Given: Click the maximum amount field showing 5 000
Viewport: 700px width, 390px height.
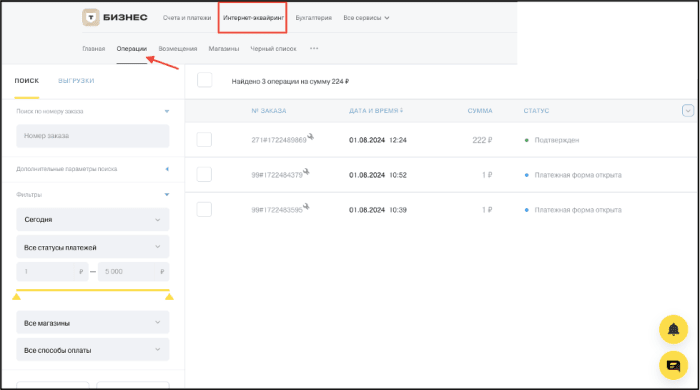Looking at the screenshot, I should [133, 271].
